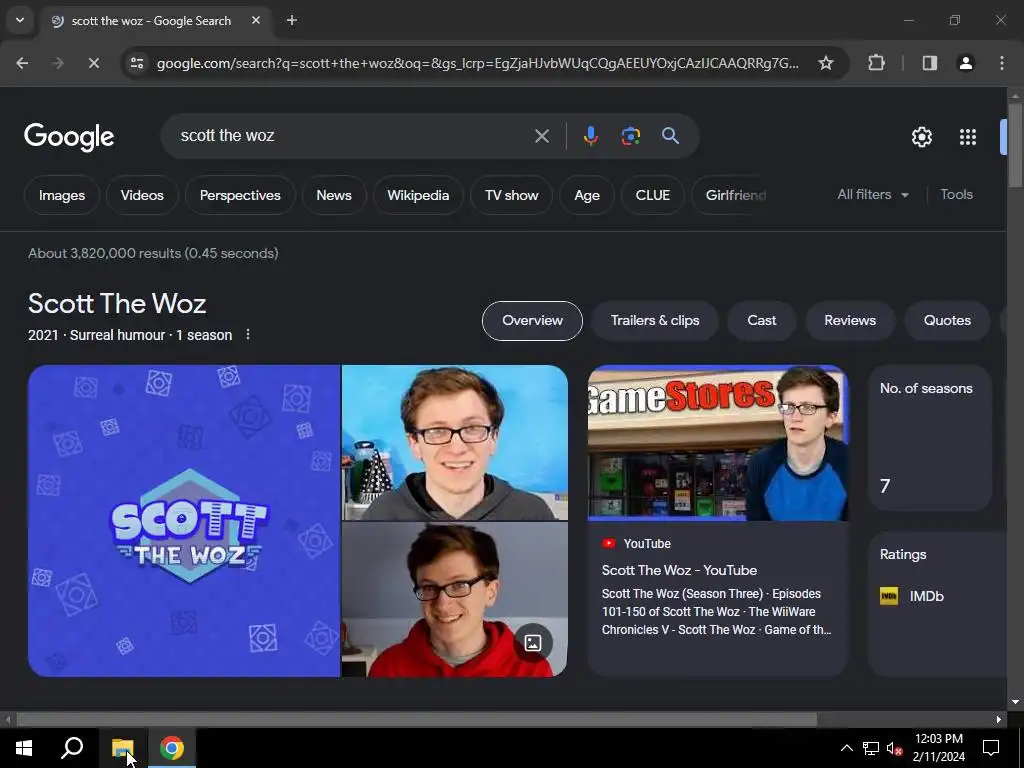
Task: Click the 'Scott The Woz' panel title
Action: tap(117, 304)
